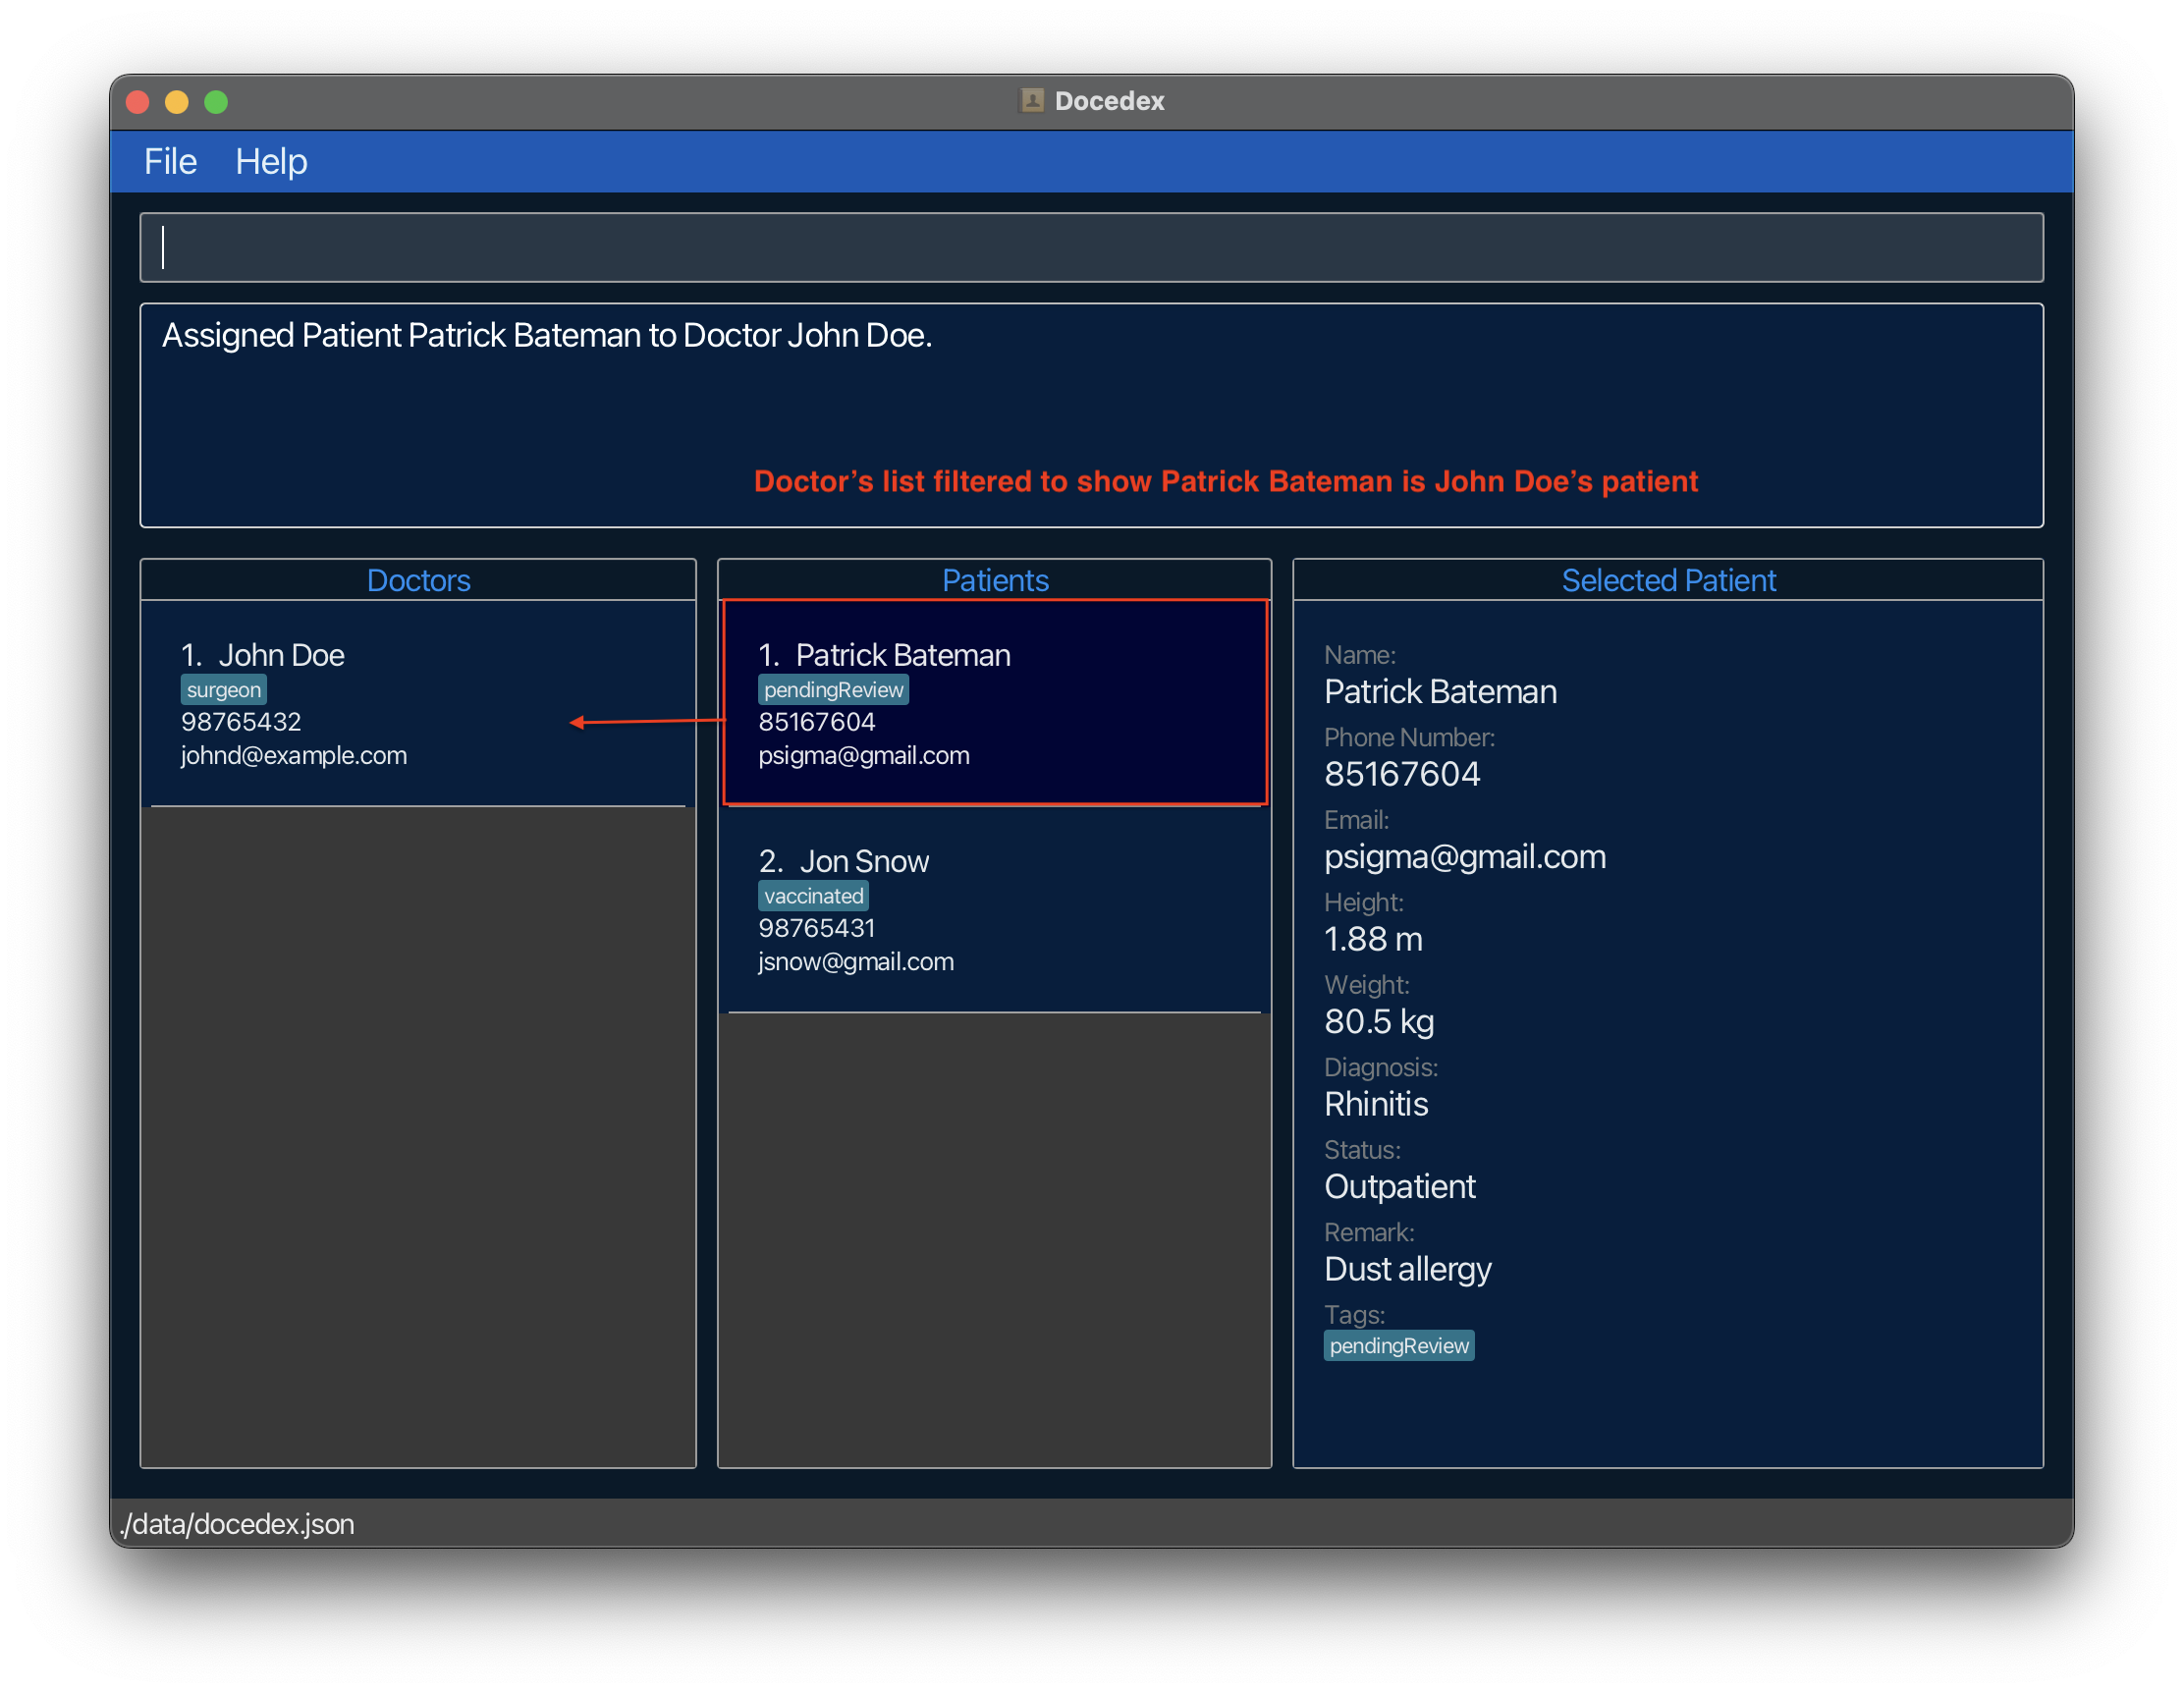Select patient Patrick Bateman in Patients list
The height and width of the screenshot is (1693, 2184).
click(x=995, y=703)
